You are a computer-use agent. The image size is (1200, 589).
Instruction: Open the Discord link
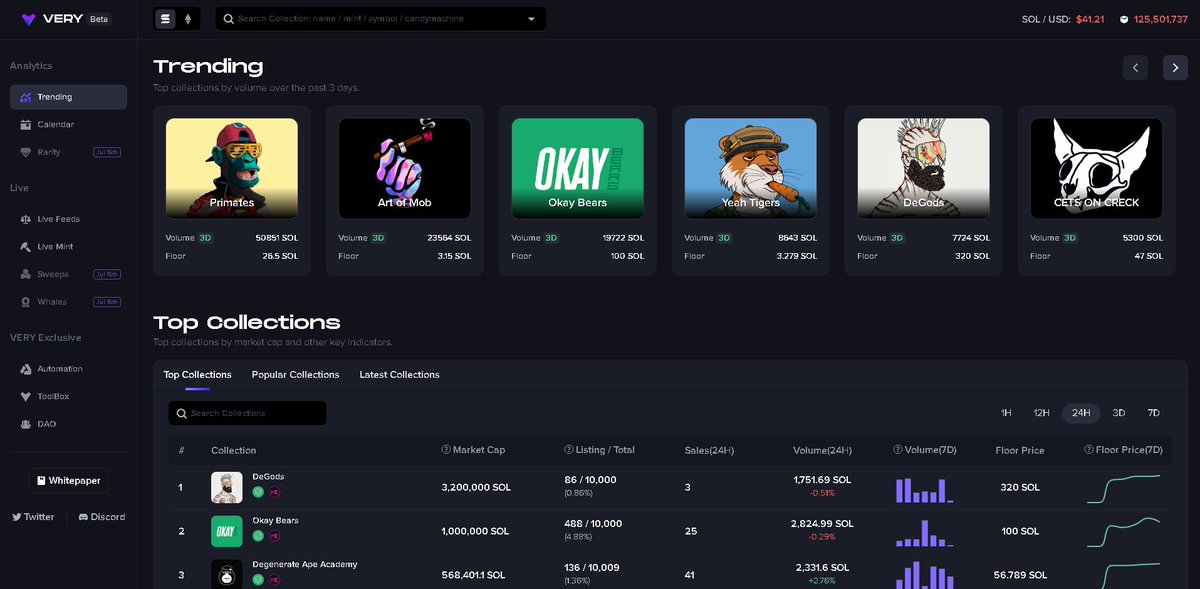[x=101, y=517]
